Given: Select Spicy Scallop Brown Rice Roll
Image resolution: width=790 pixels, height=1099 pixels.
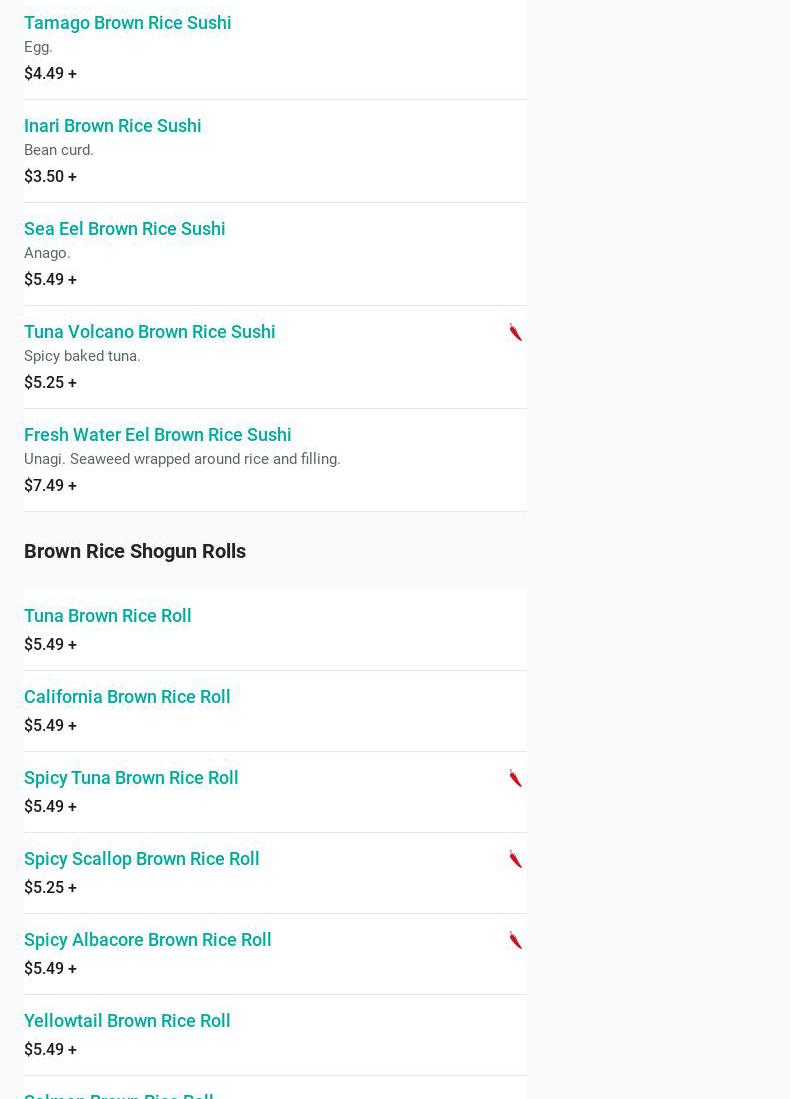Looking at the screenshot, I should 141,858.
